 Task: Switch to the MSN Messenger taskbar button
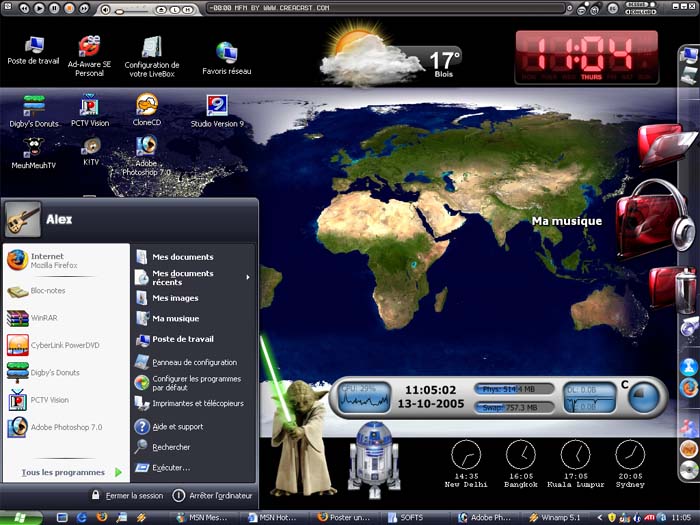coord(202,518)
